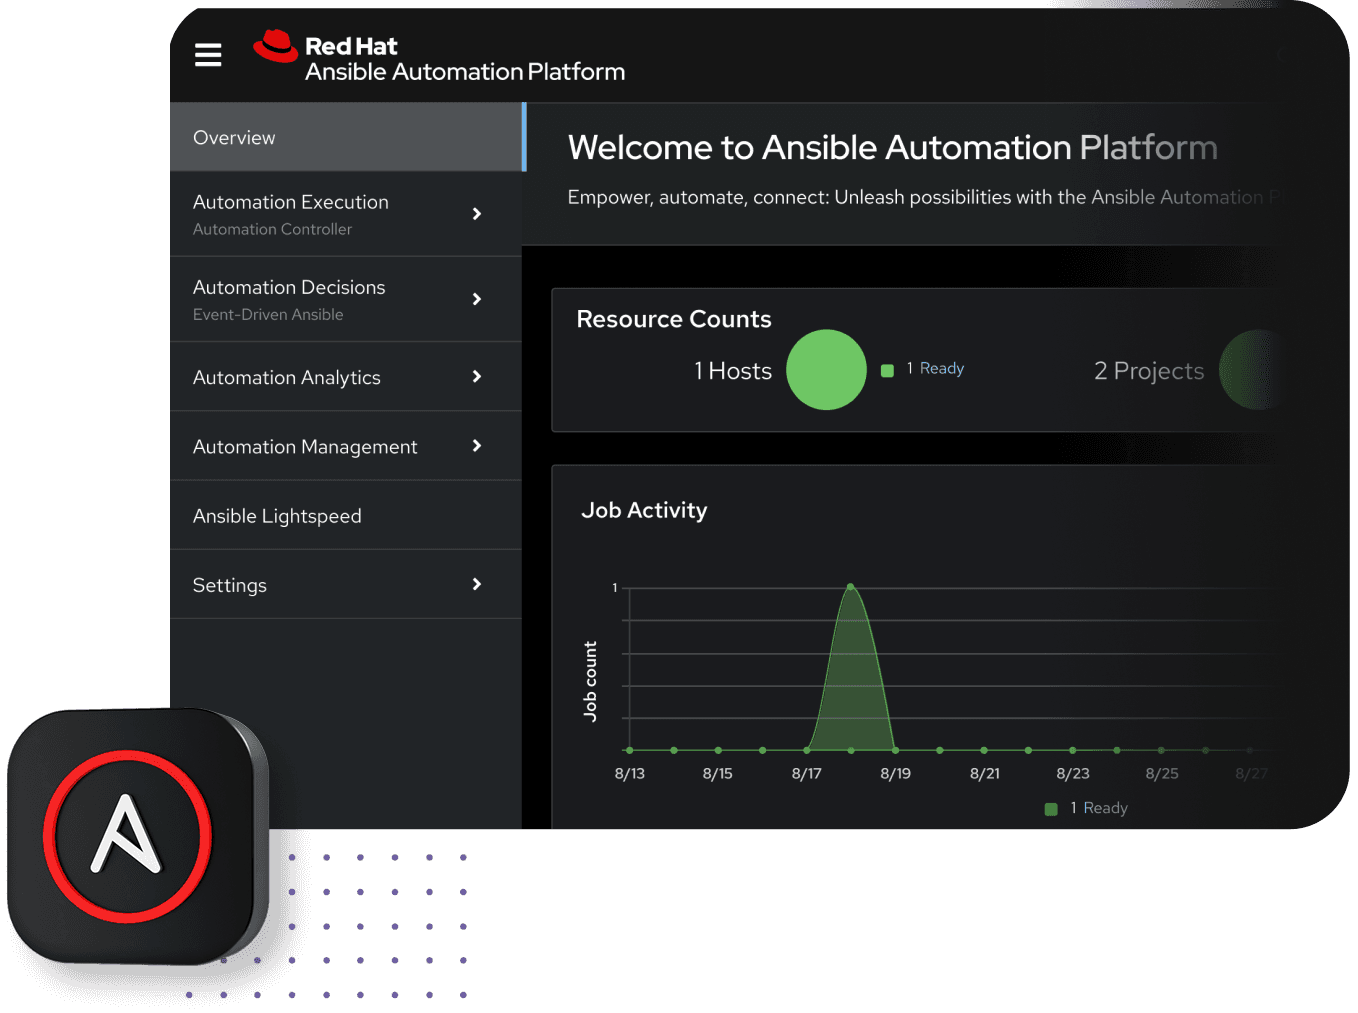Click the 8/21 axis date label
Screen dimensions: 1358x1013
tap(985, 773)
